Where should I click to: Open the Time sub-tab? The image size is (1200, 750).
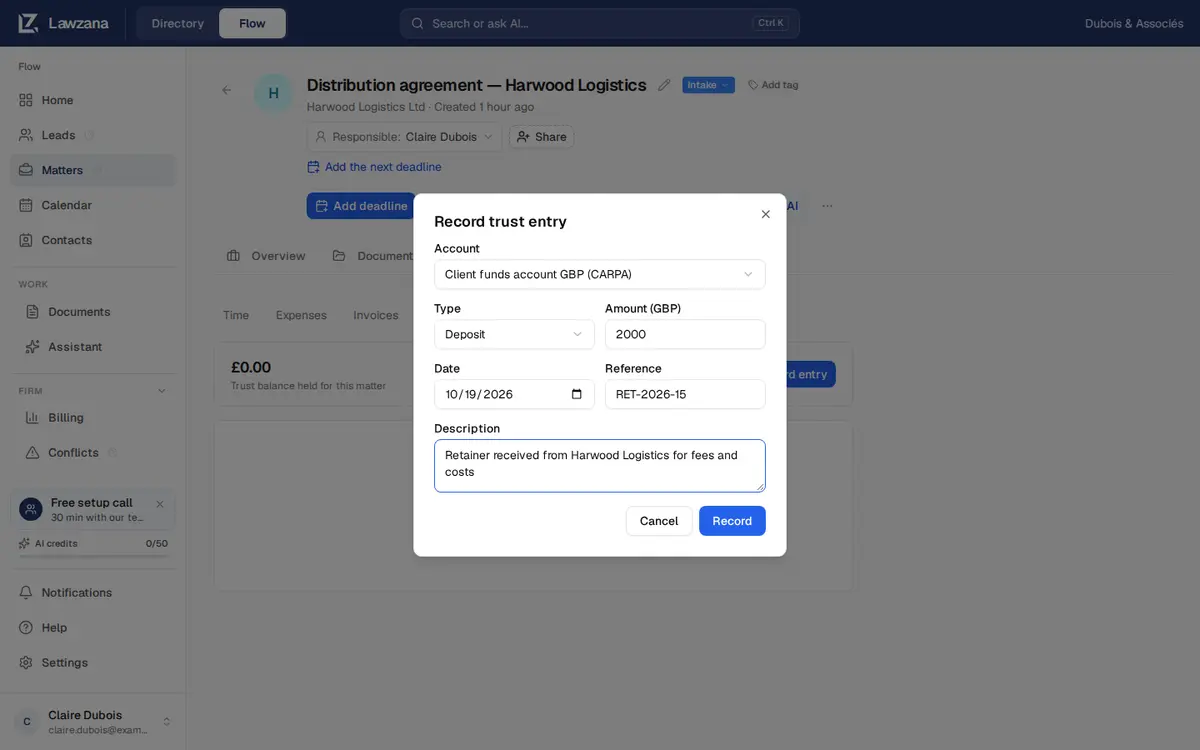pos(236,315)
